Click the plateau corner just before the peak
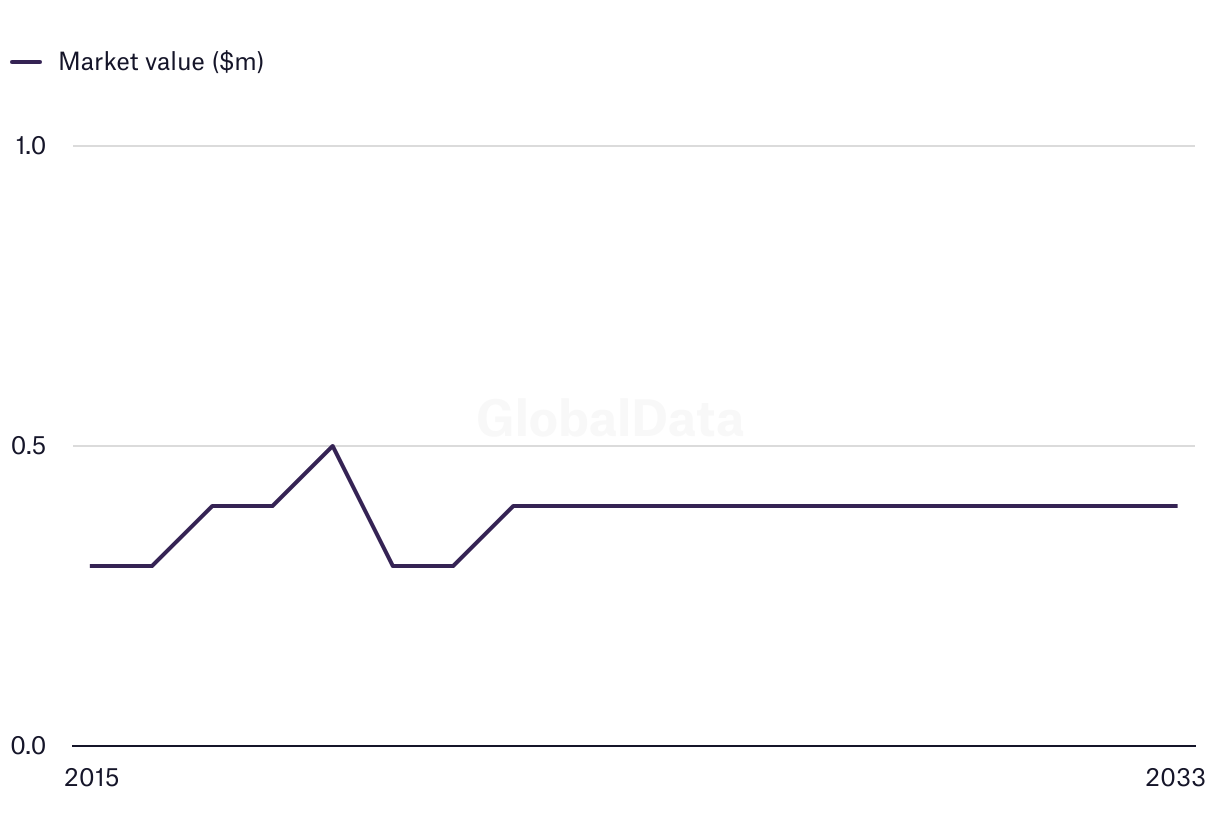The image size is (1220, 836). [272, 506]
